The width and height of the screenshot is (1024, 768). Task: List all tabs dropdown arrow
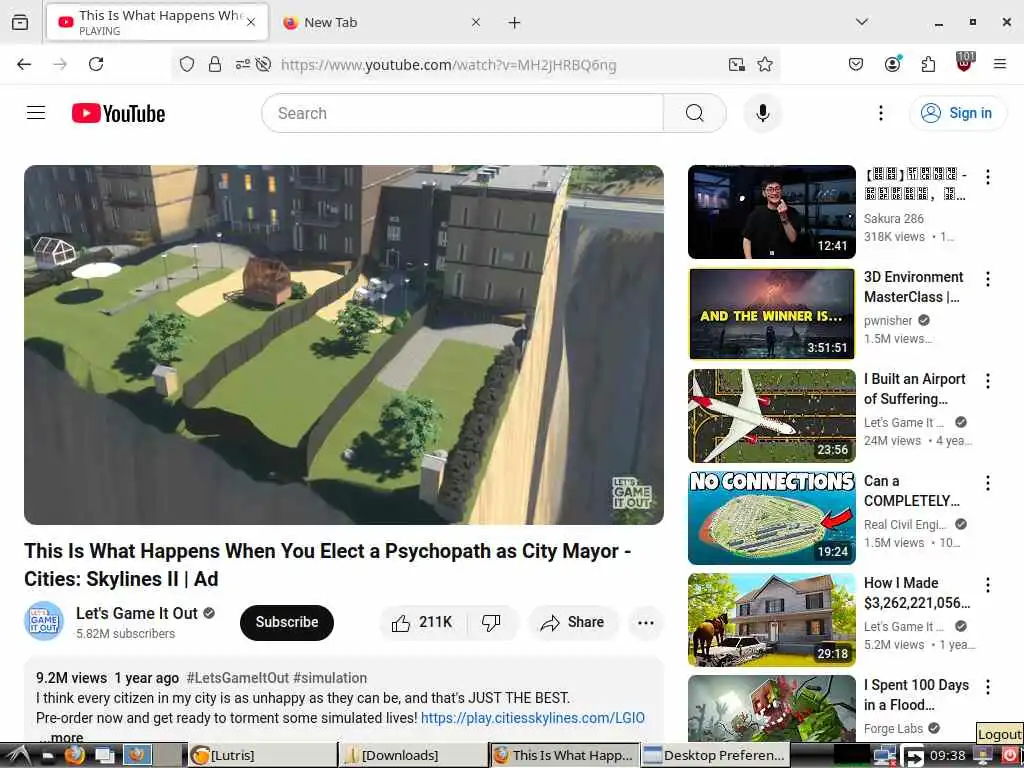(861, 22)
